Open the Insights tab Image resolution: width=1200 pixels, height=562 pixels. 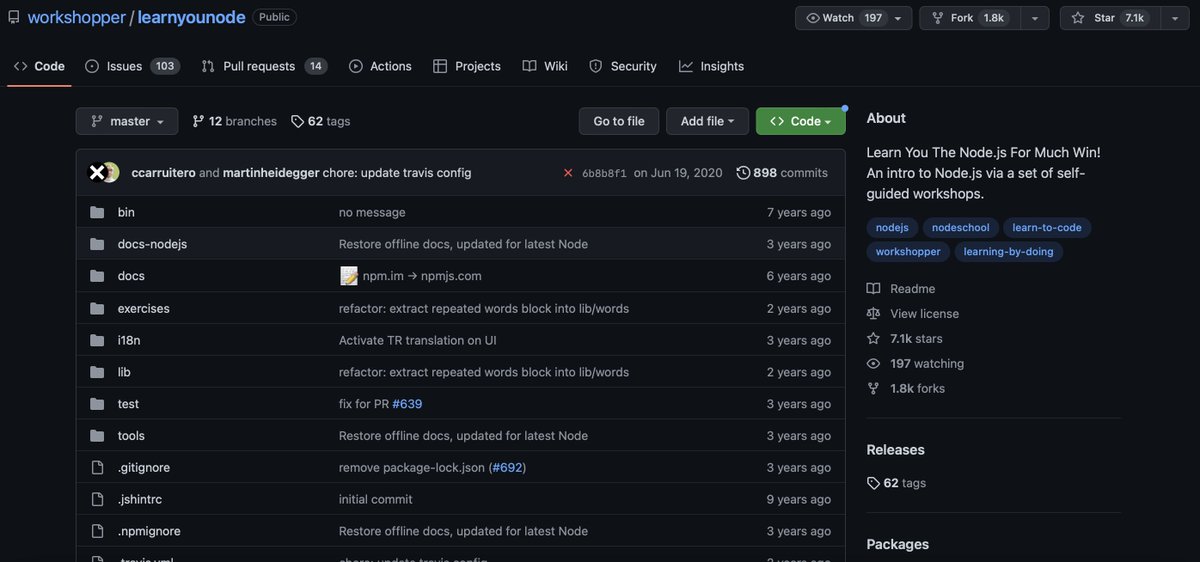coord(711,66)
